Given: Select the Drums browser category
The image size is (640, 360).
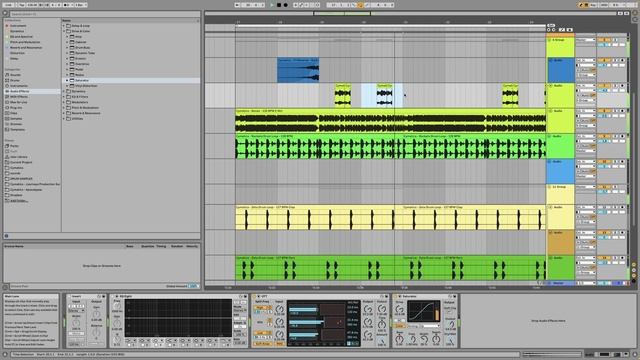Looking at the screenshot, I should pyautogui.click(x=15, y=80).
